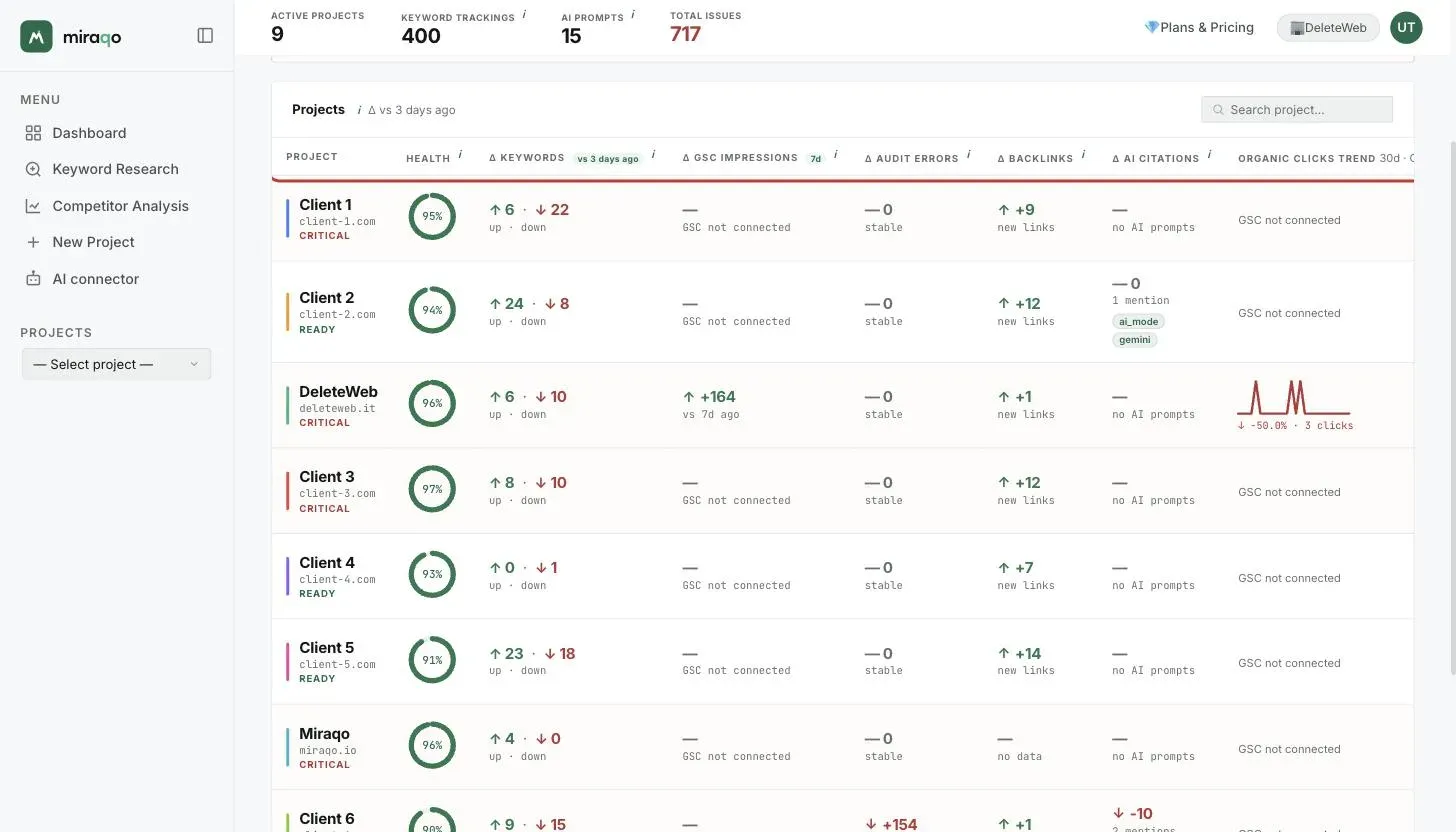Click the Keywords column info icon
This screenshot has height=832, width=1456.
point(653,155)
